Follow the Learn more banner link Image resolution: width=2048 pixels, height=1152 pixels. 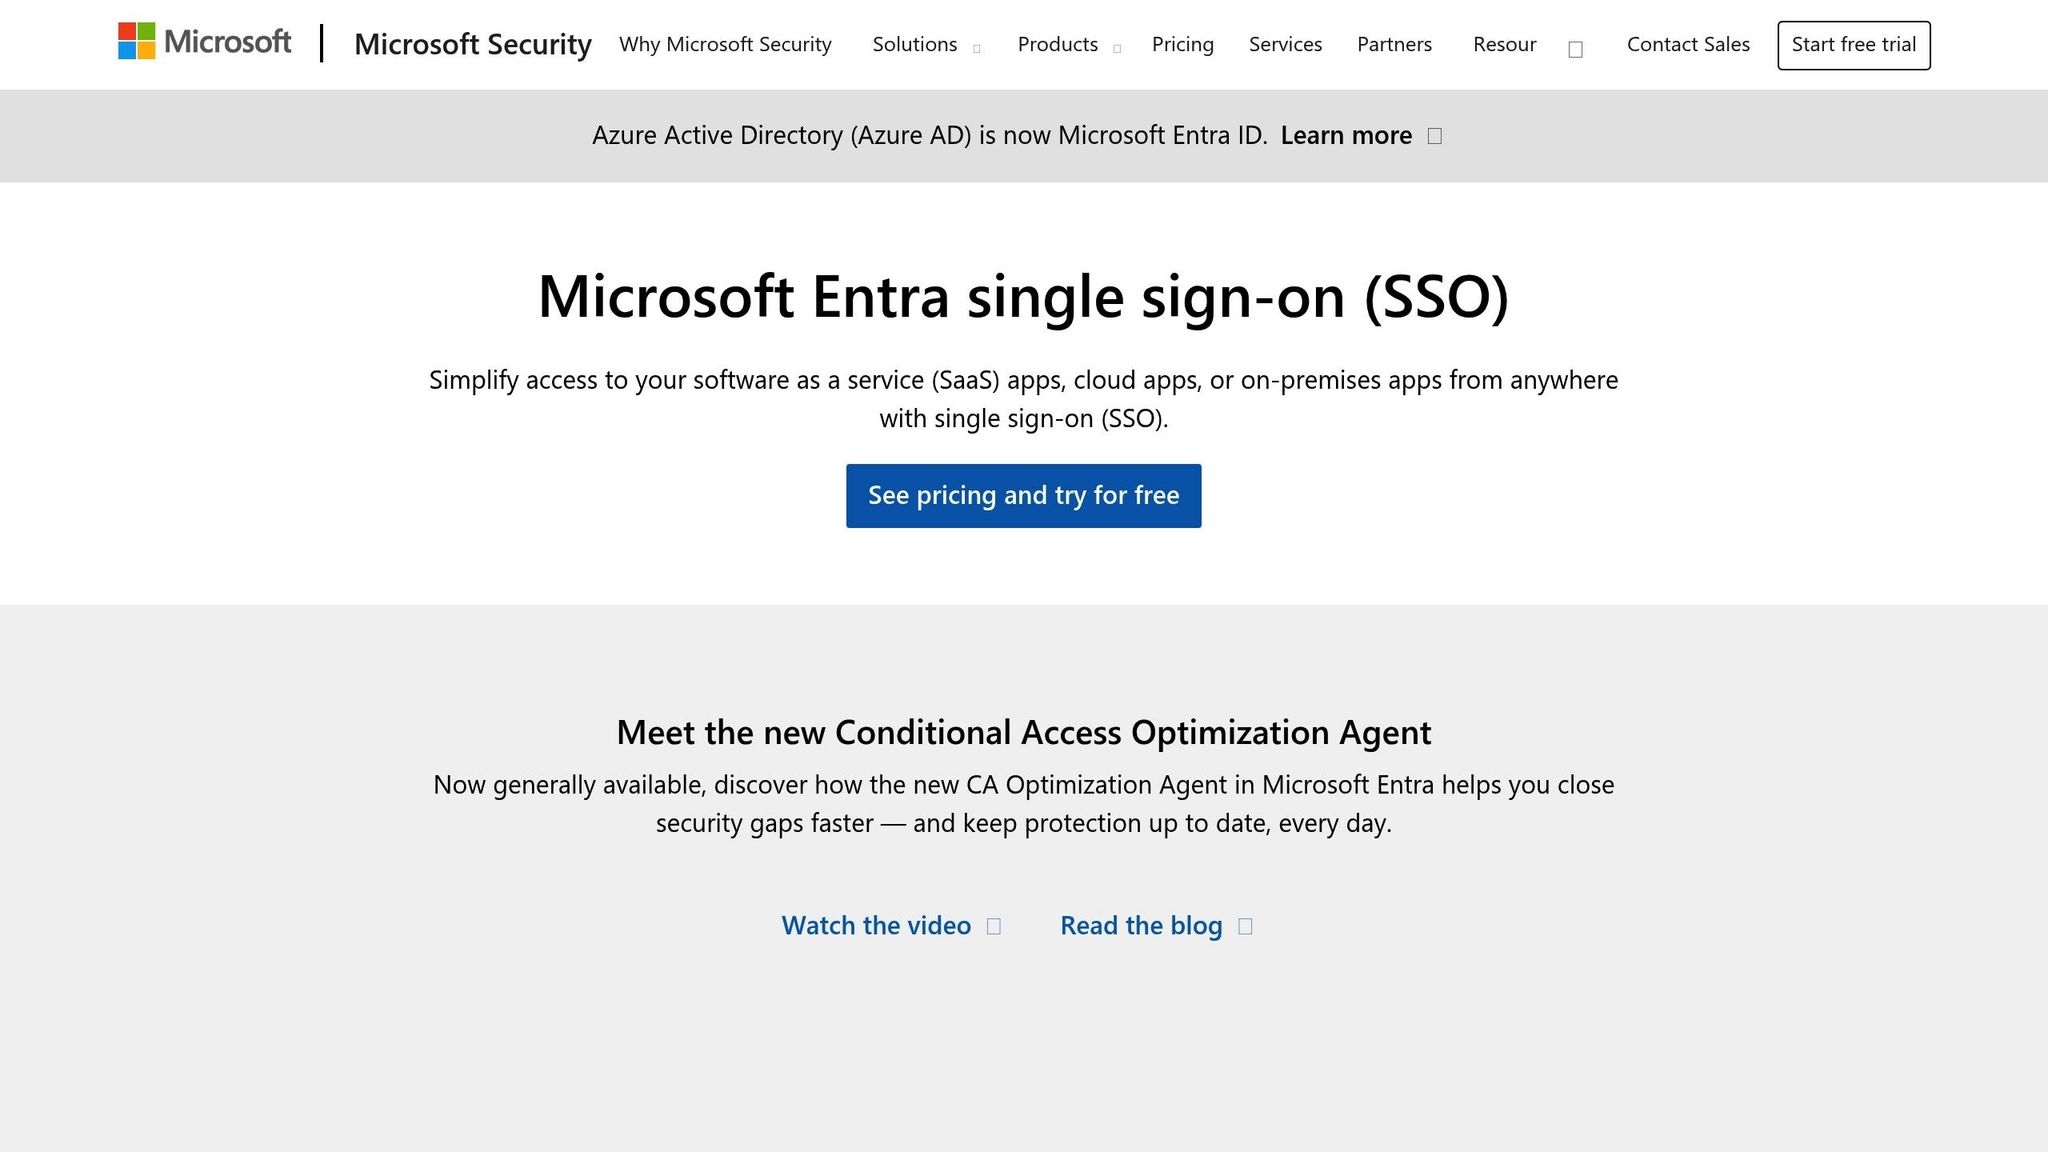pos(1345,136)
